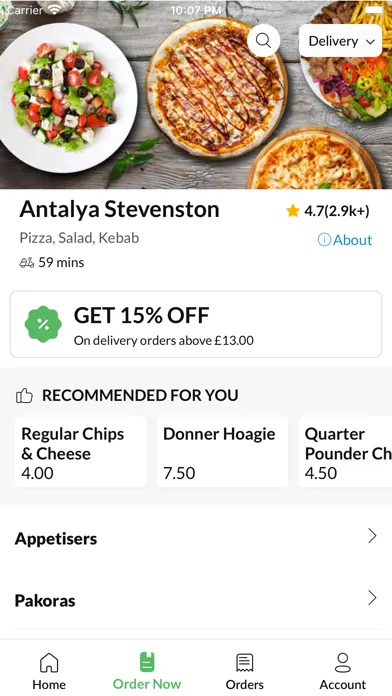Viewport: 392px width, 696px height.
Task: Expand the Pakoras category chevron
Action: click(x=372, y=598)
